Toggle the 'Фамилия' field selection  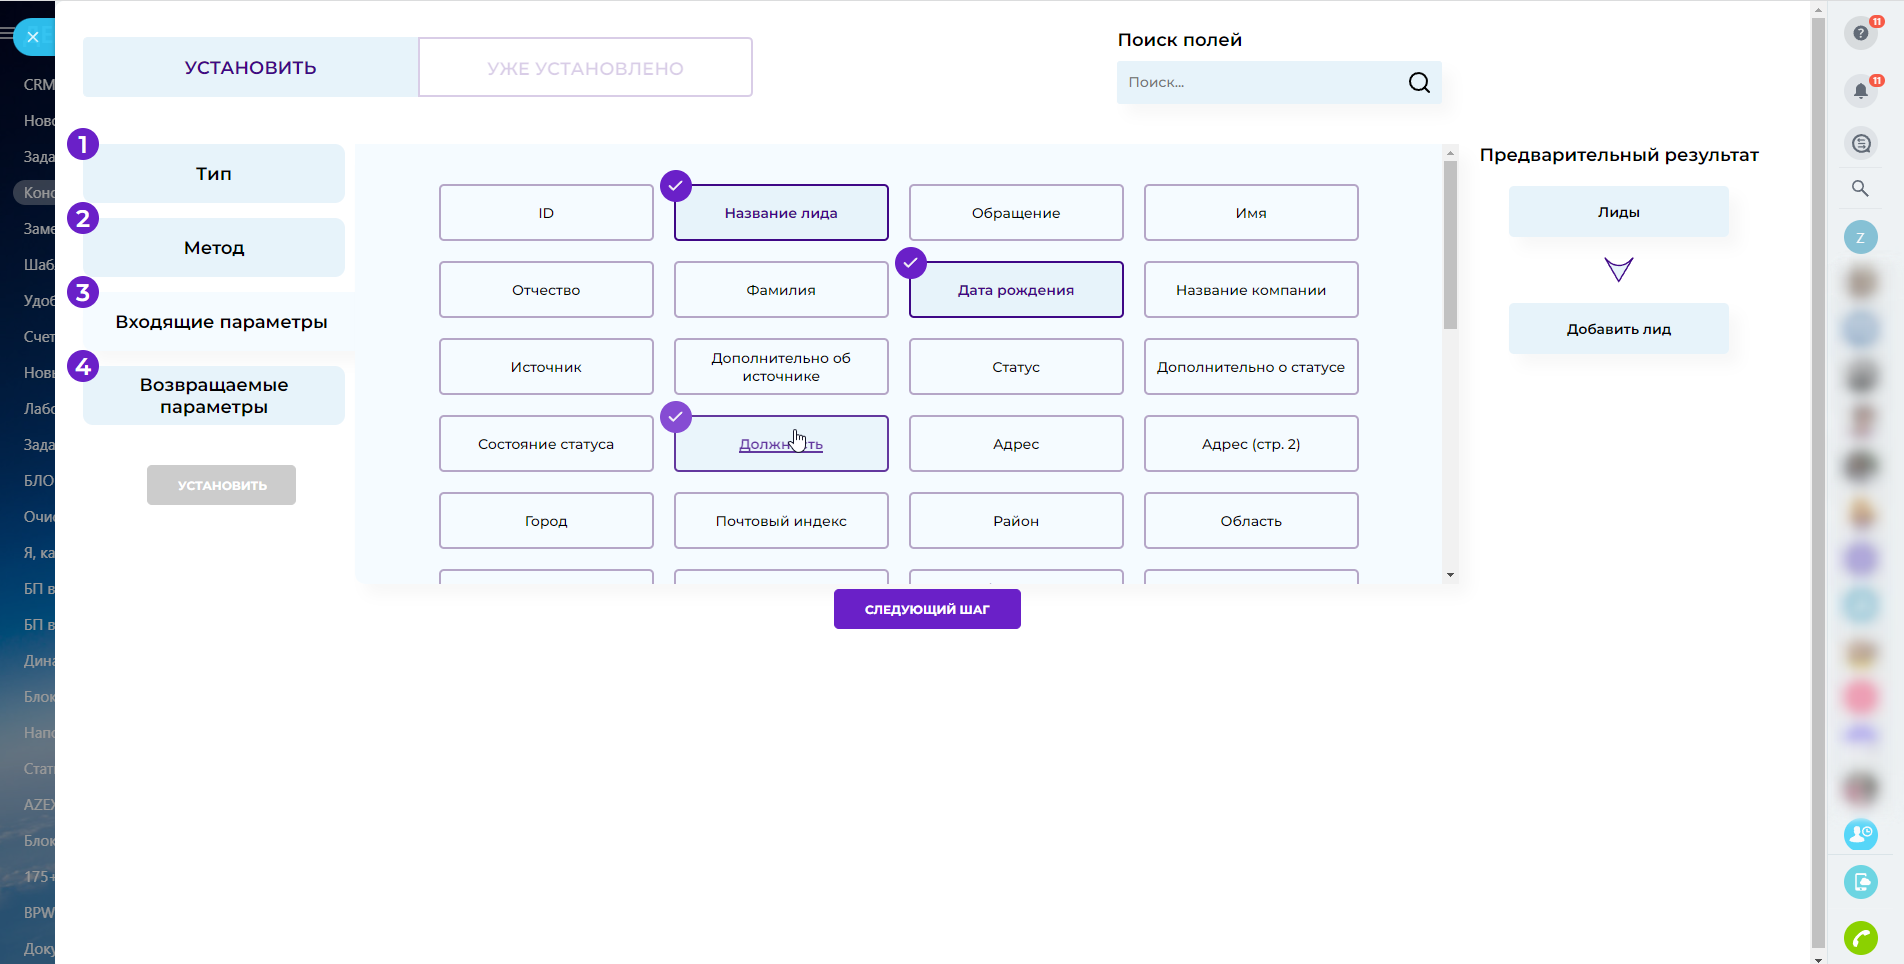[x=780, y=290]
